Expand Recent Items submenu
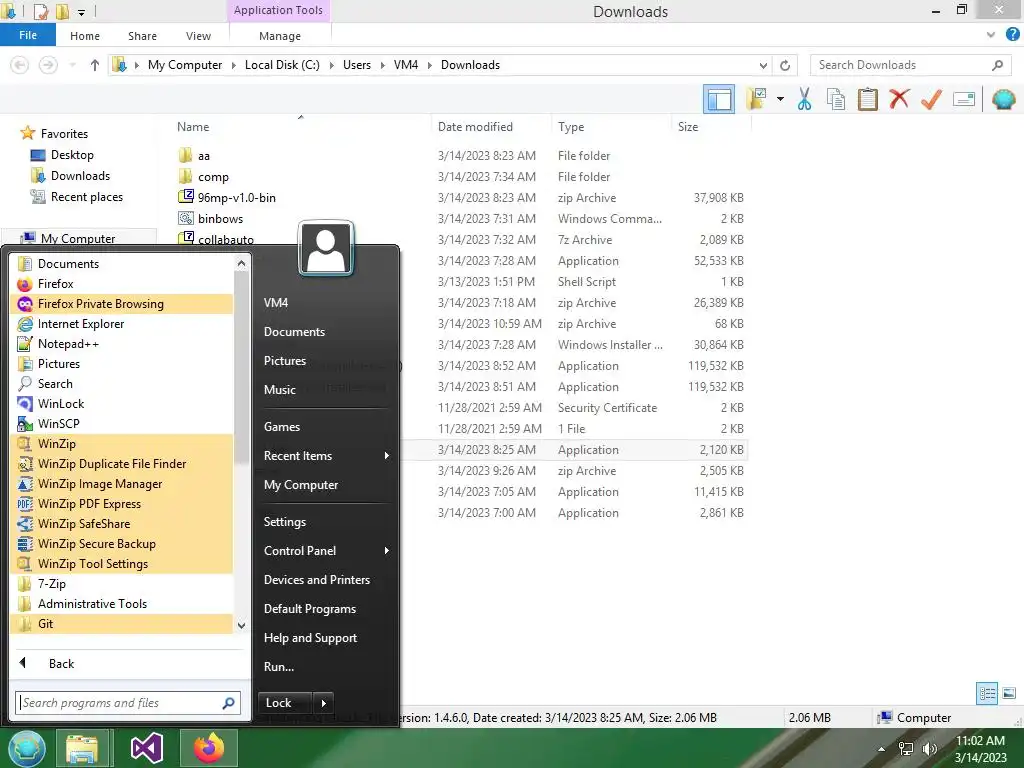 (327, 456)
